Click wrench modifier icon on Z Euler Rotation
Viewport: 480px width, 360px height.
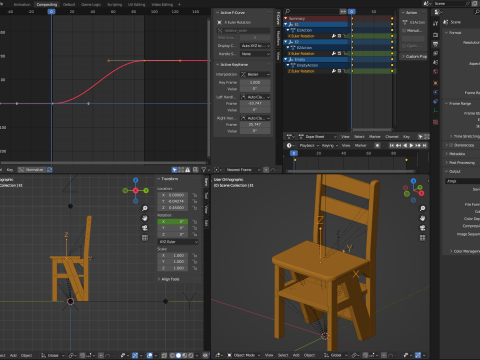coord(333,71)
